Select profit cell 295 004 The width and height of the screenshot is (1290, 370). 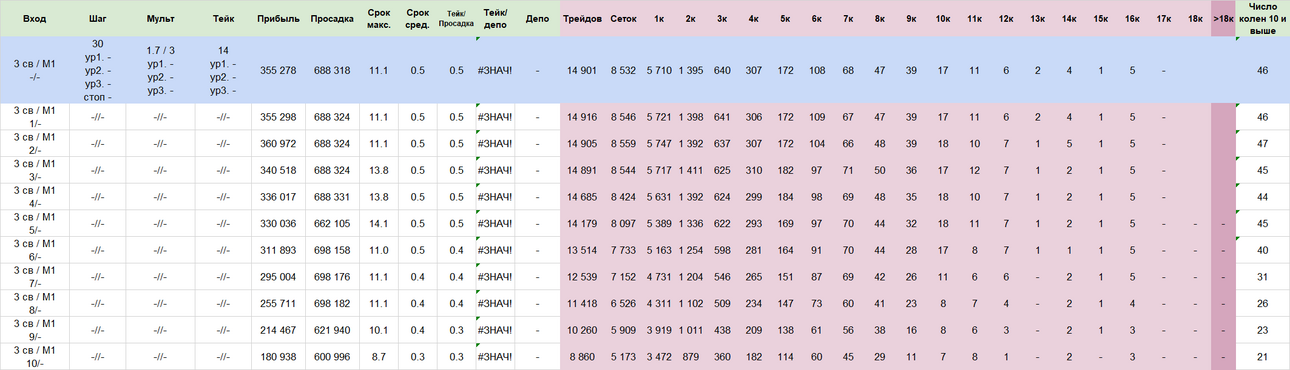277,277
